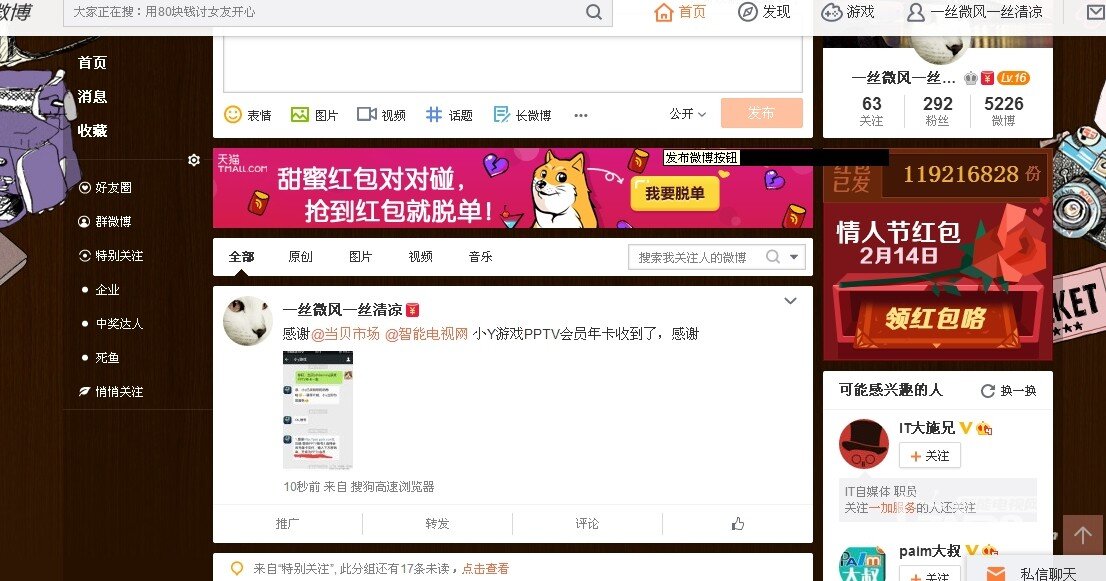
Task: Open the 死鱼 group in sidebar
Action: tap(107, 357)
